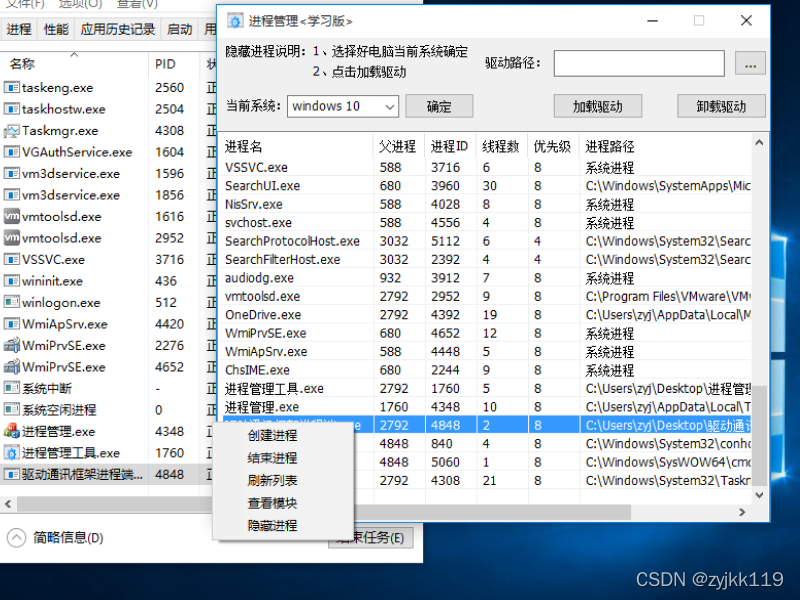Click the 进程名 column header
The height and width of the screenshot is (600, 800).
(297, 147)
